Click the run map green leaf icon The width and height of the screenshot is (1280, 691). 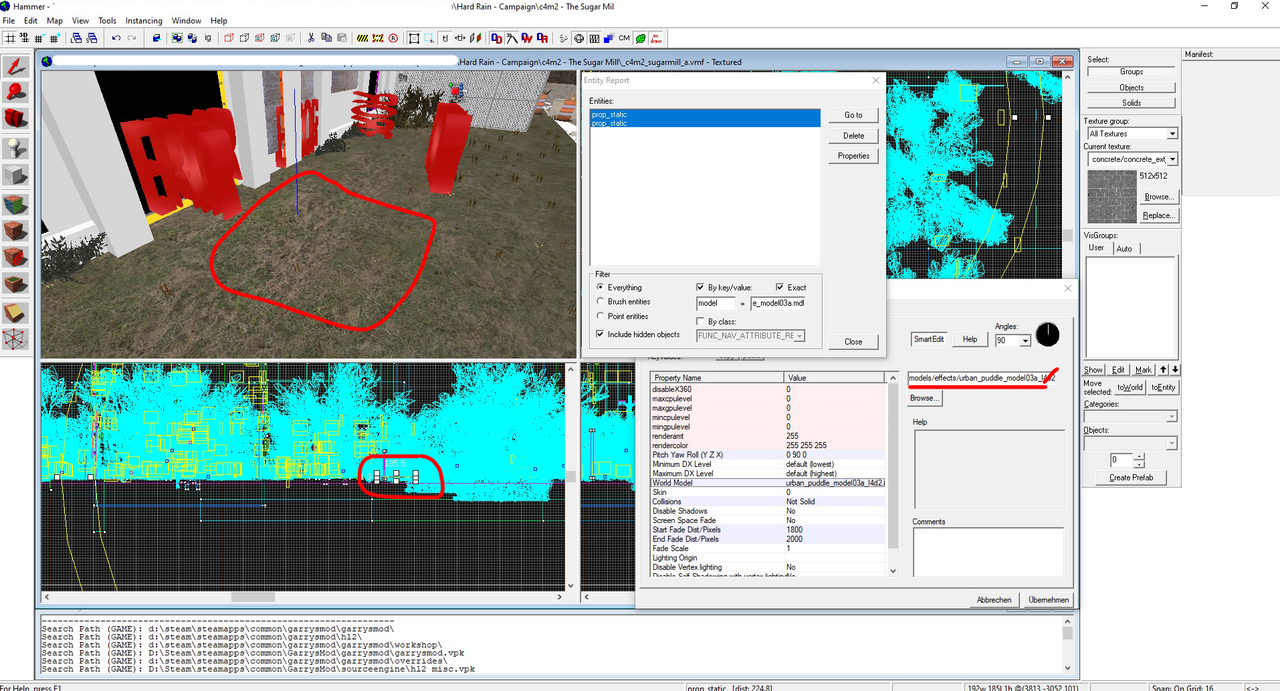pyautogui.click(x=640, y=38)
